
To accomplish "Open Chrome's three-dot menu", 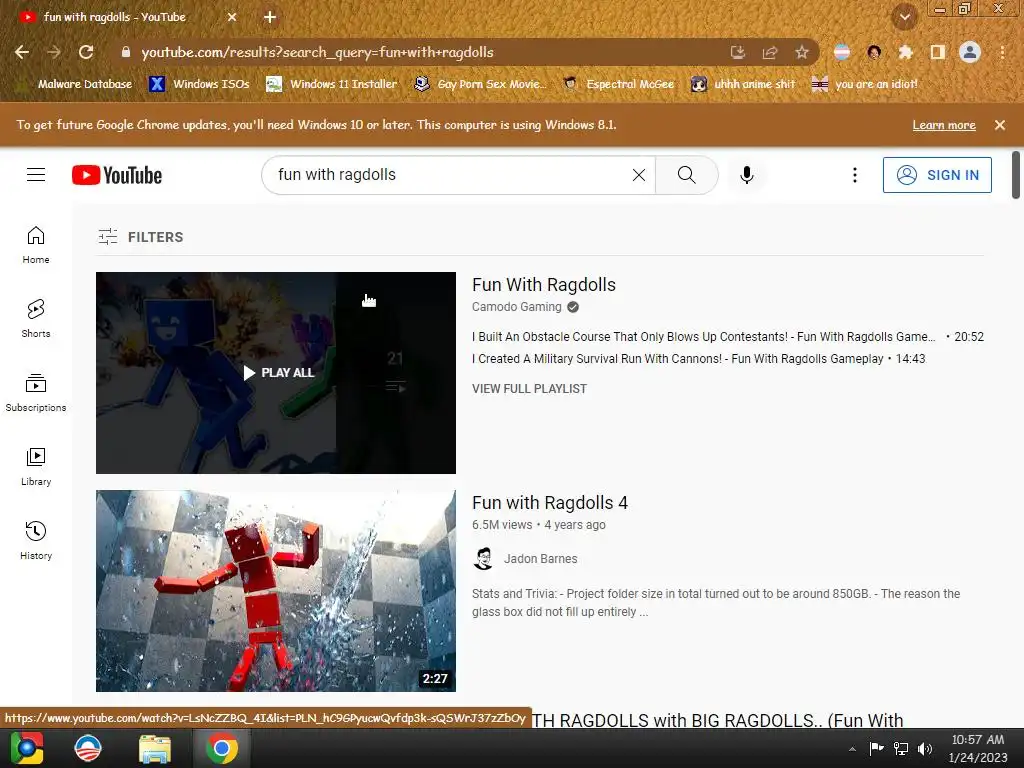I will (x=1002, y=52).
